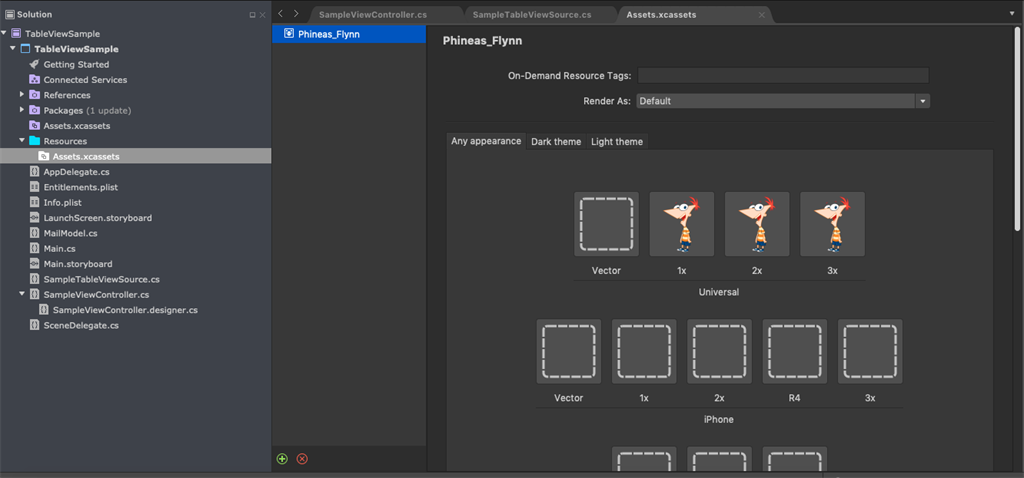Click the On-Demand Resource Tags field

point(783,76)
